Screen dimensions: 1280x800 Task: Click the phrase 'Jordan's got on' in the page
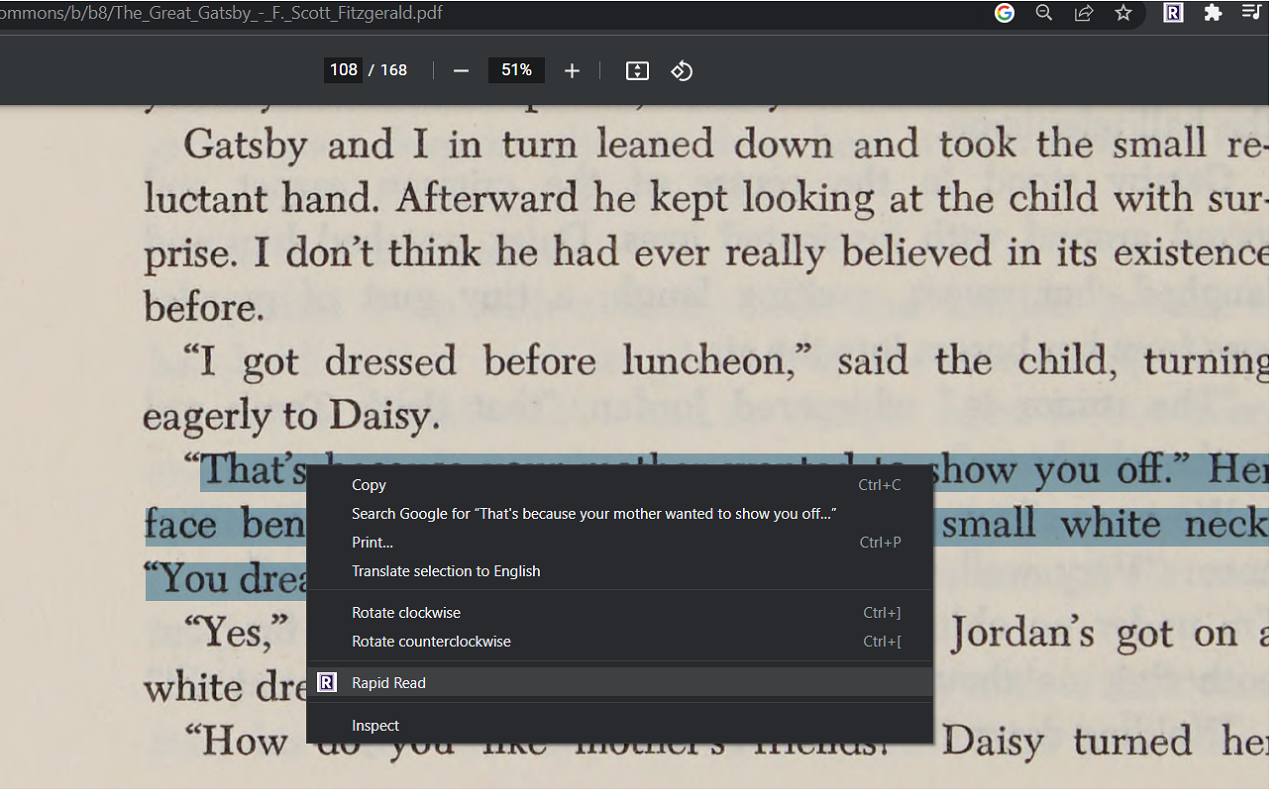click(x=1094, y=634)
